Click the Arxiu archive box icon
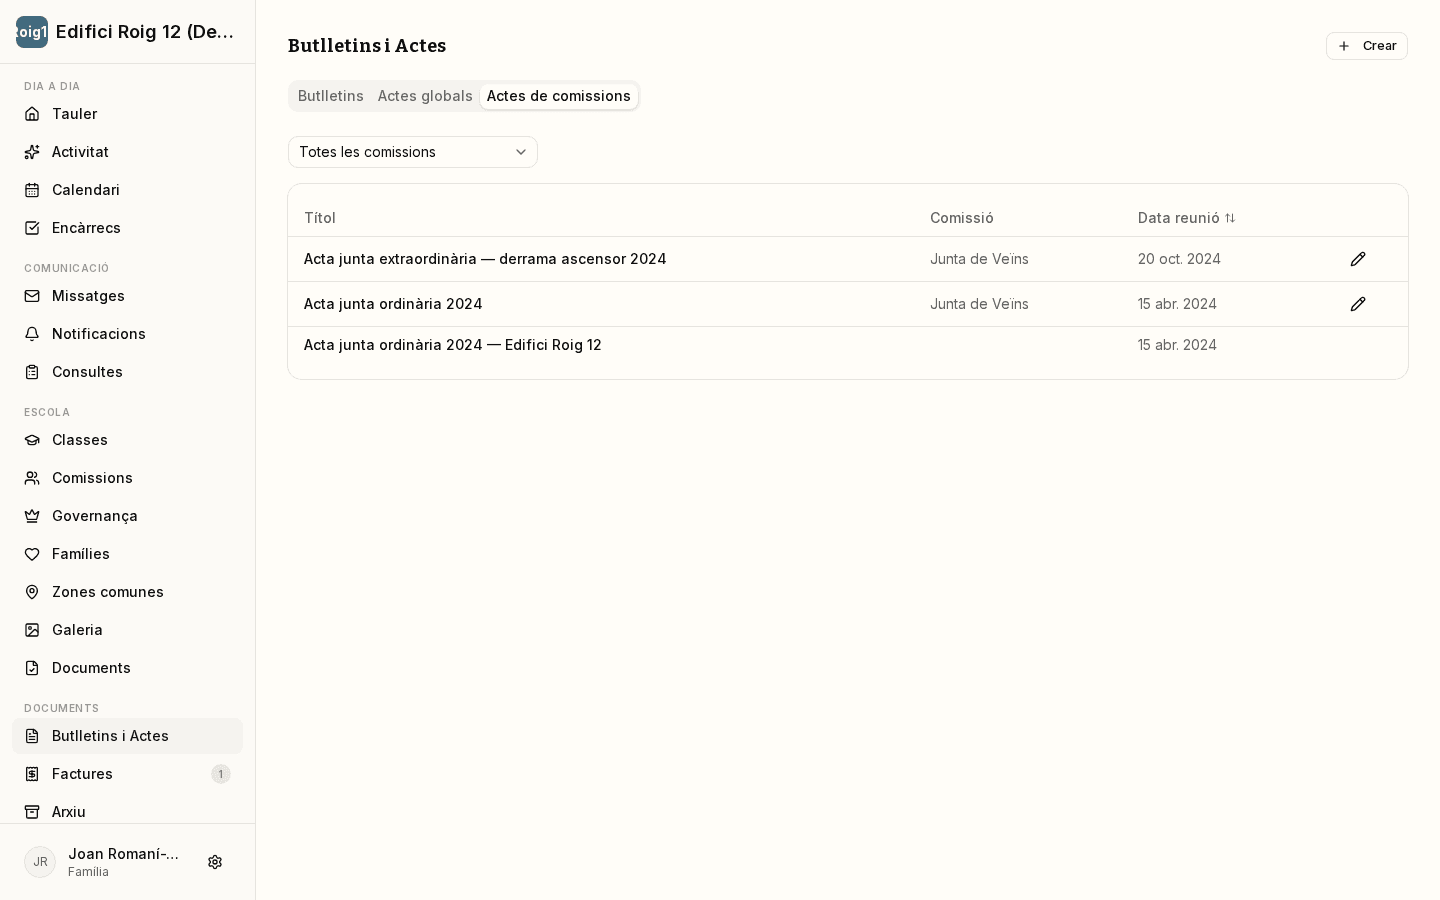1440x900 pixels. (32, 812)
